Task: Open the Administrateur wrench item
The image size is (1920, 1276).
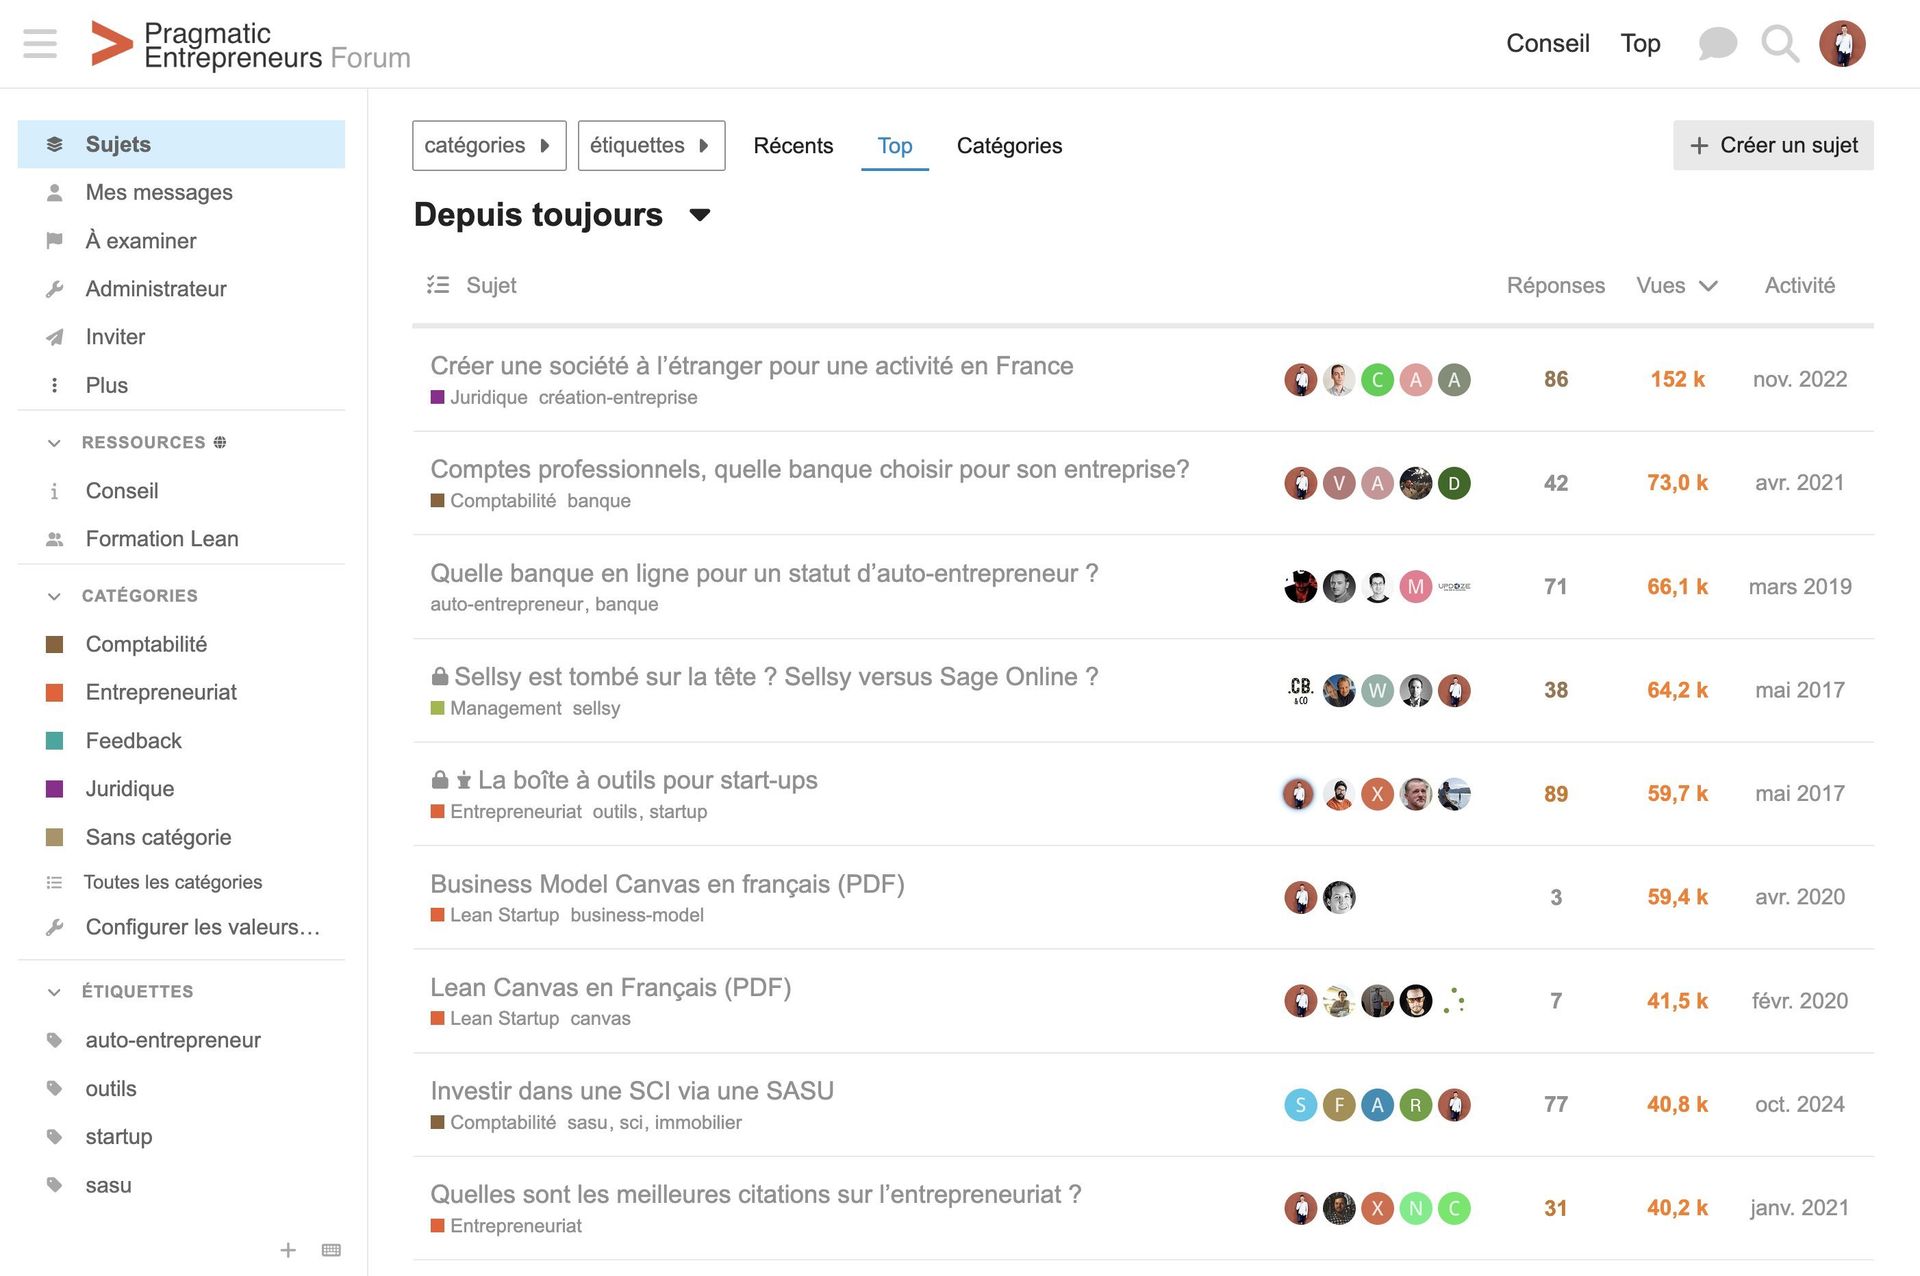Action: pos(156,289)
